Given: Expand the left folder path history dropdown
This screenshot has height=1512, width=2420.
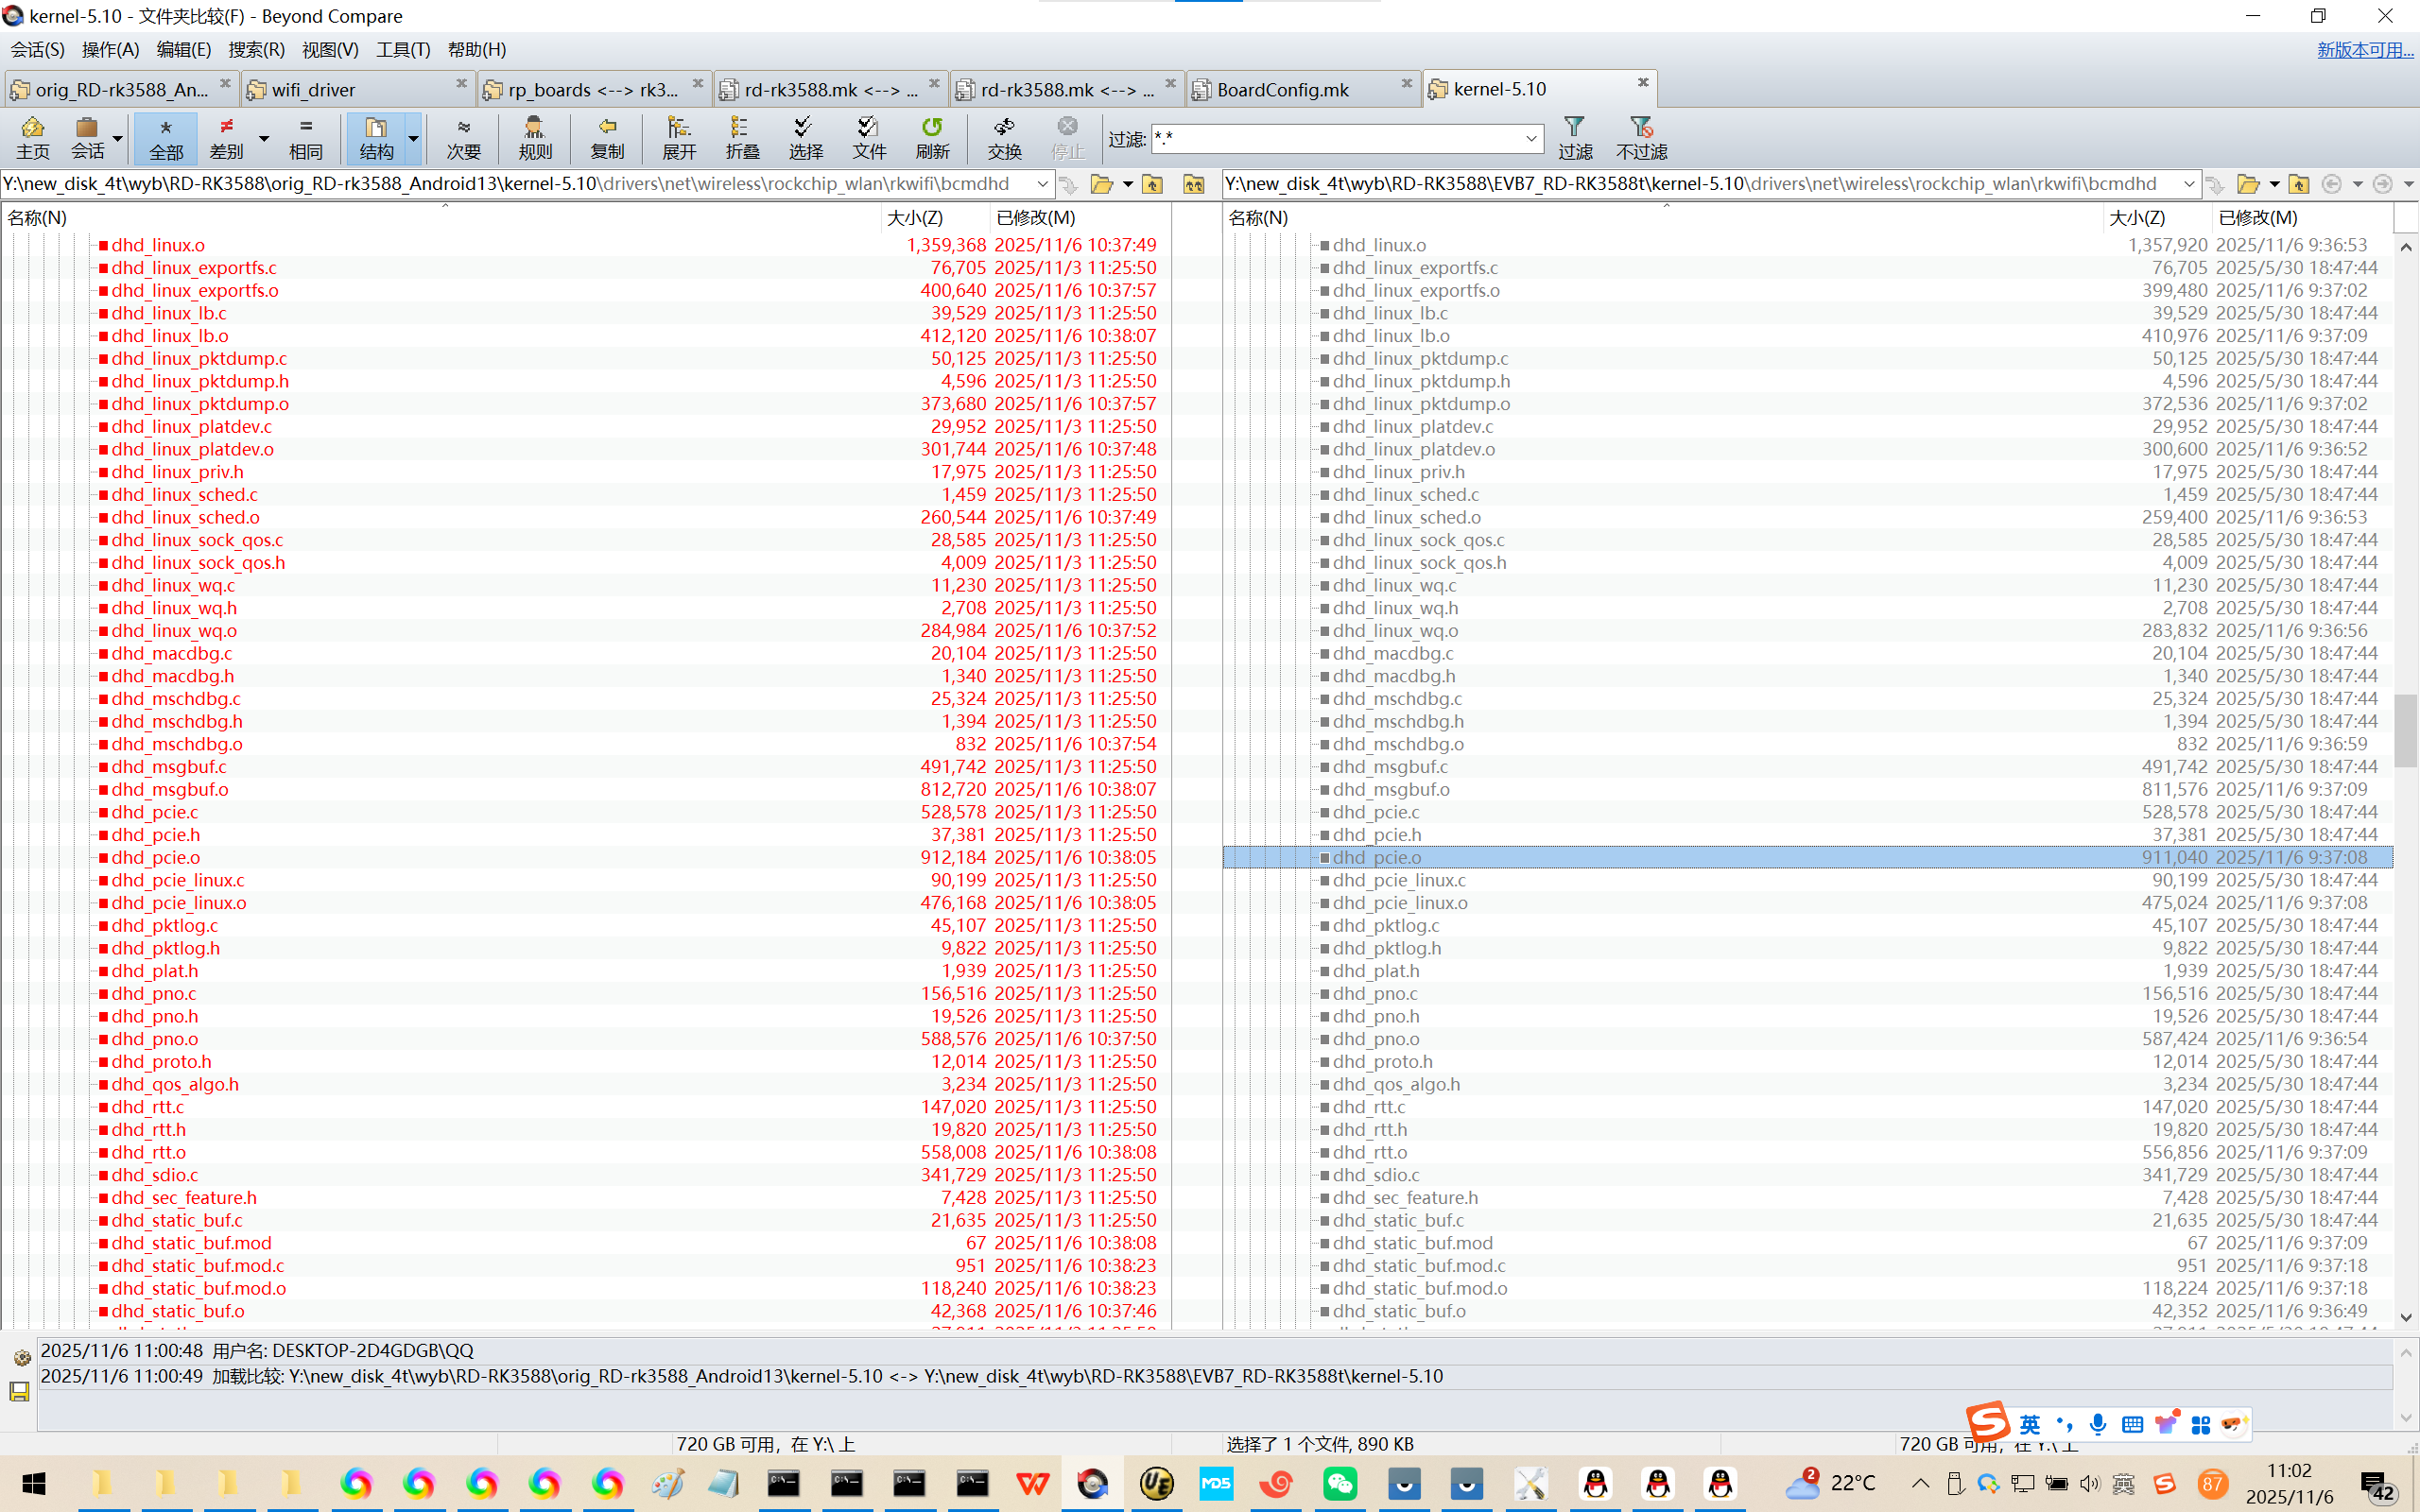Looking at the screenshot, I should pos(1042,184).
